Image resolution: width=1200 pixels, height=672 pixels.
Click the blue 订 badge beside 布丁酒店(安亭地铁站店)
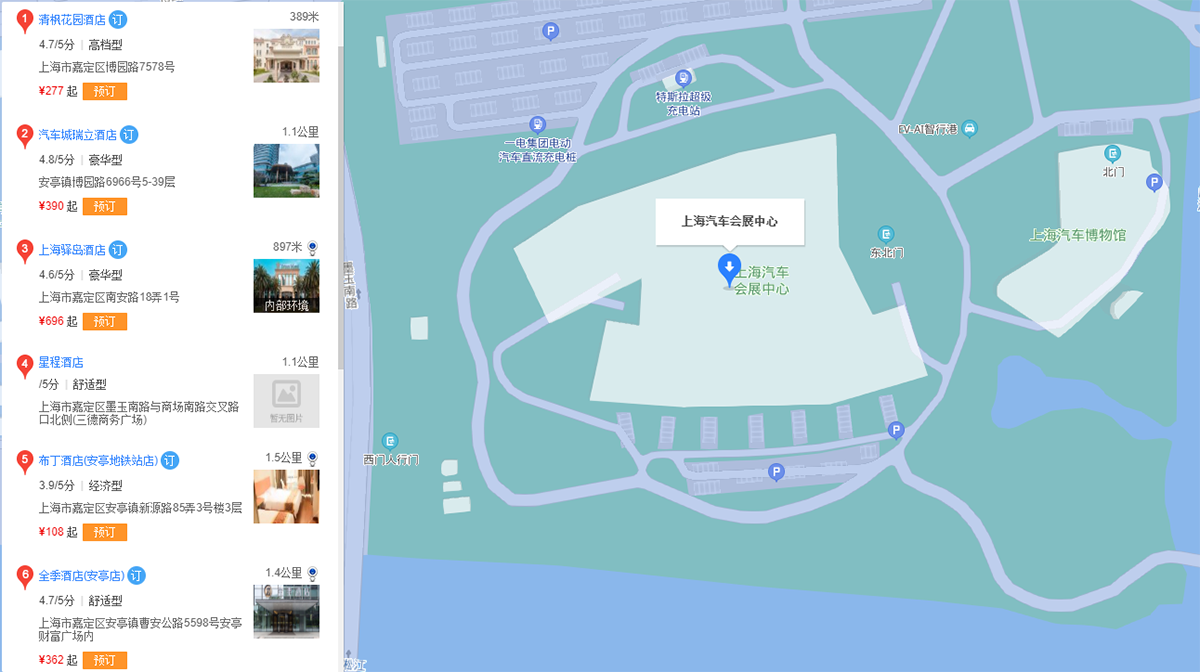click(x=170, y=461)
